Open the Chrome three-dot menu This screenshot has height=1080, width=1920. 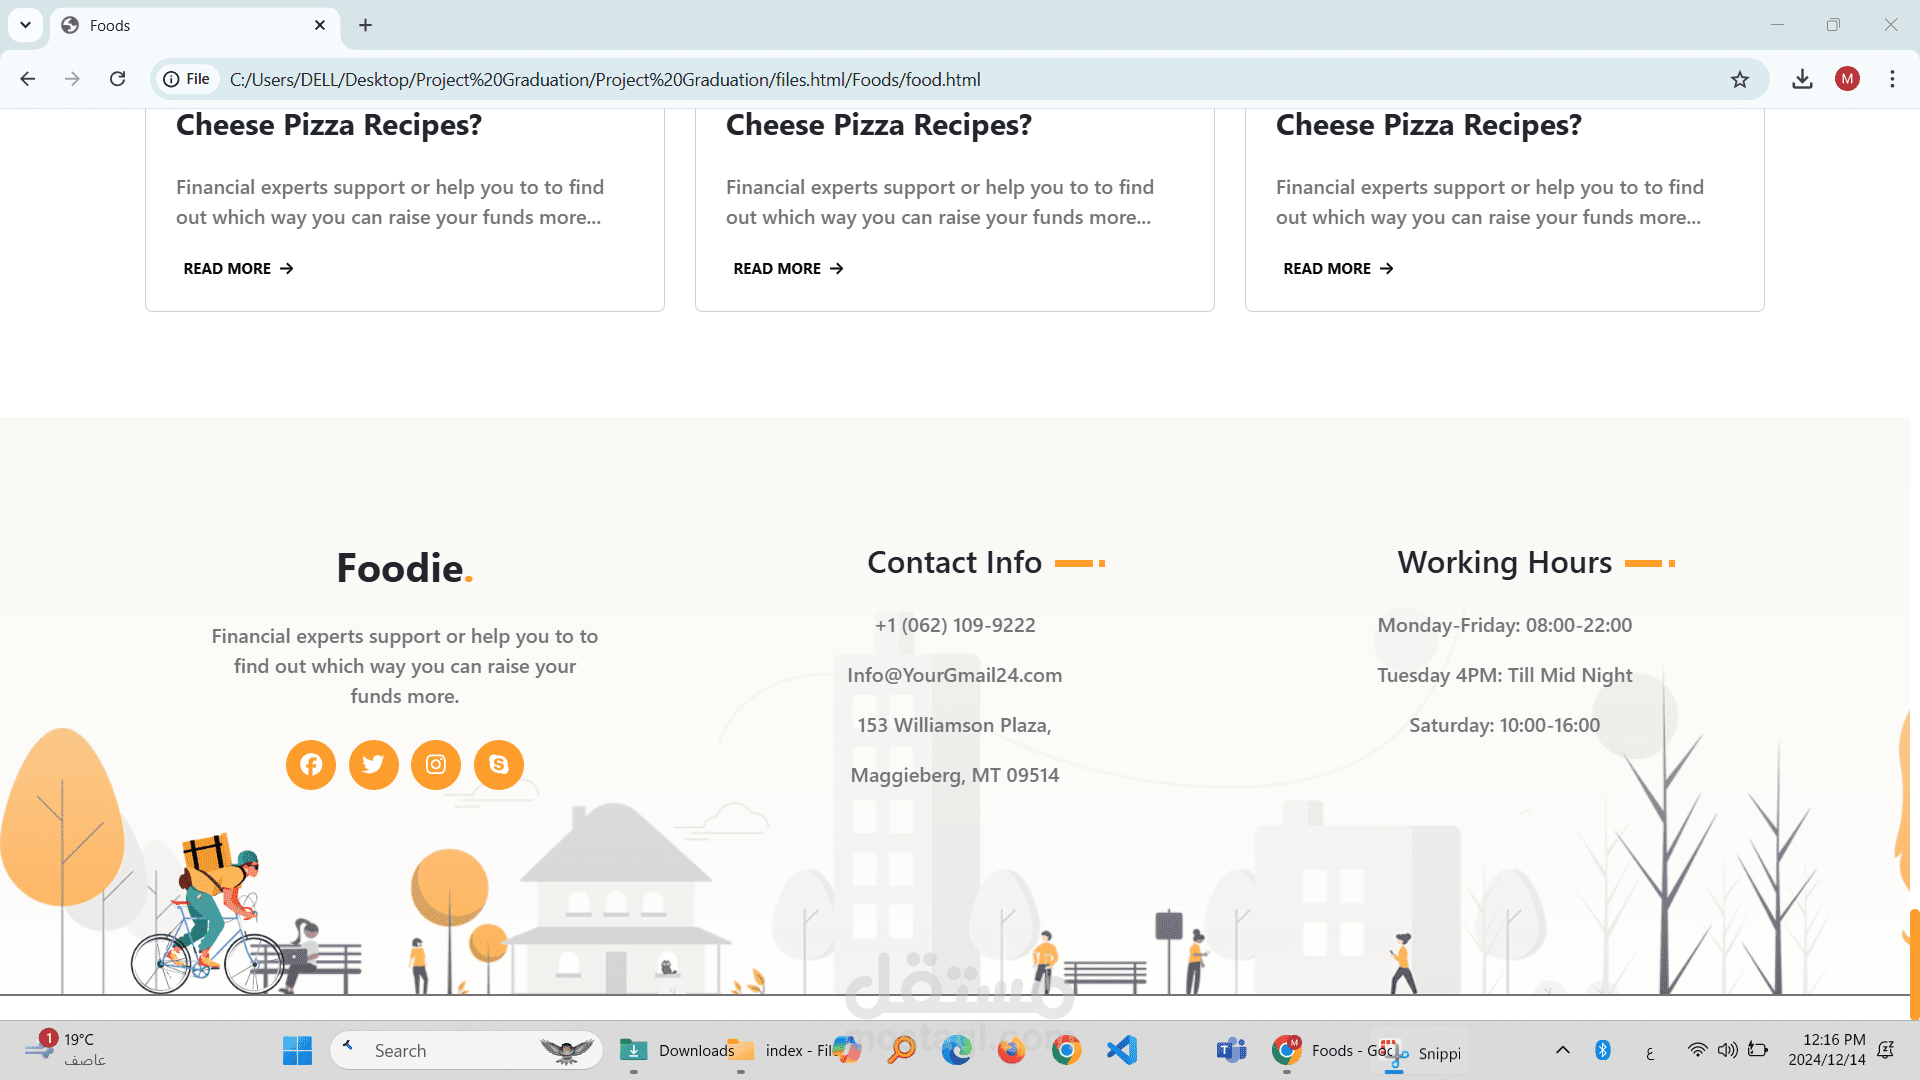(1892, 79)
